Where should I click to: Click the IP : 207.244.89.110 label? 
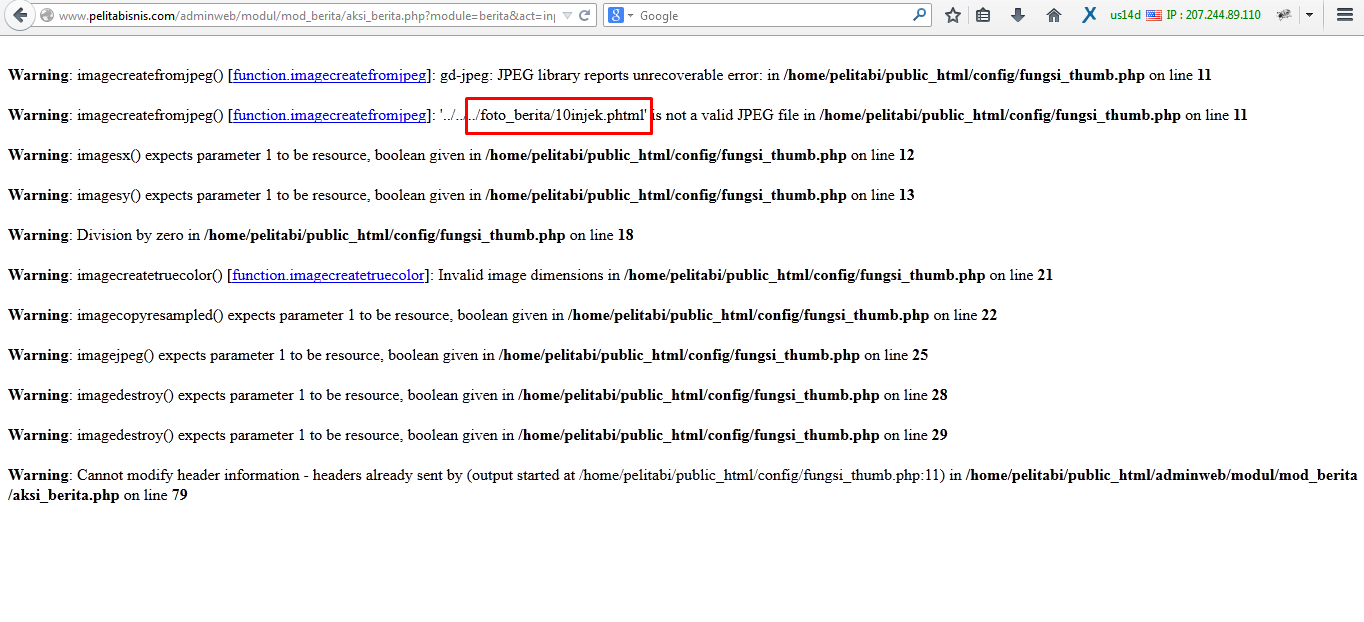tap(1213, 15)
